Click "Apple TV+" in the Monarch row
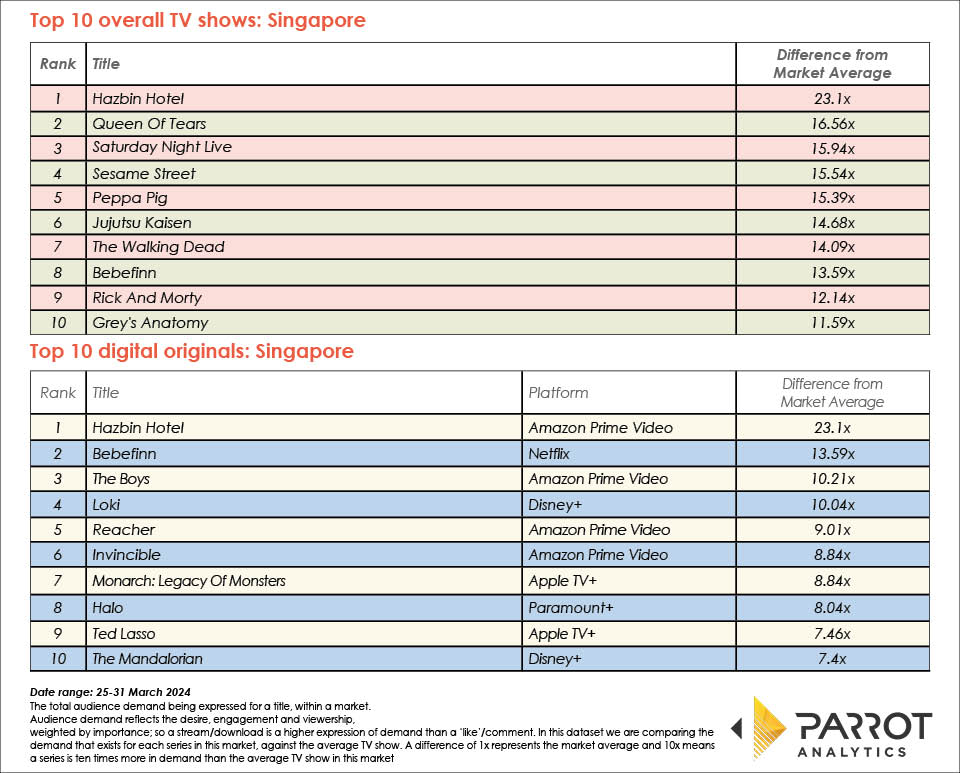 tap(563, 581)
